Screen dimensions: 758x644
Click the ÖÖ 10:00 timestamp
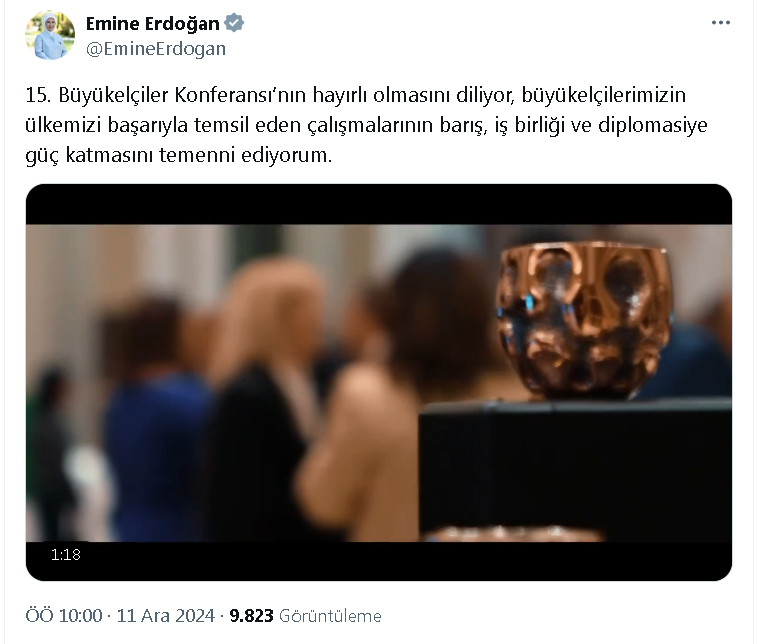coord(64,615)
